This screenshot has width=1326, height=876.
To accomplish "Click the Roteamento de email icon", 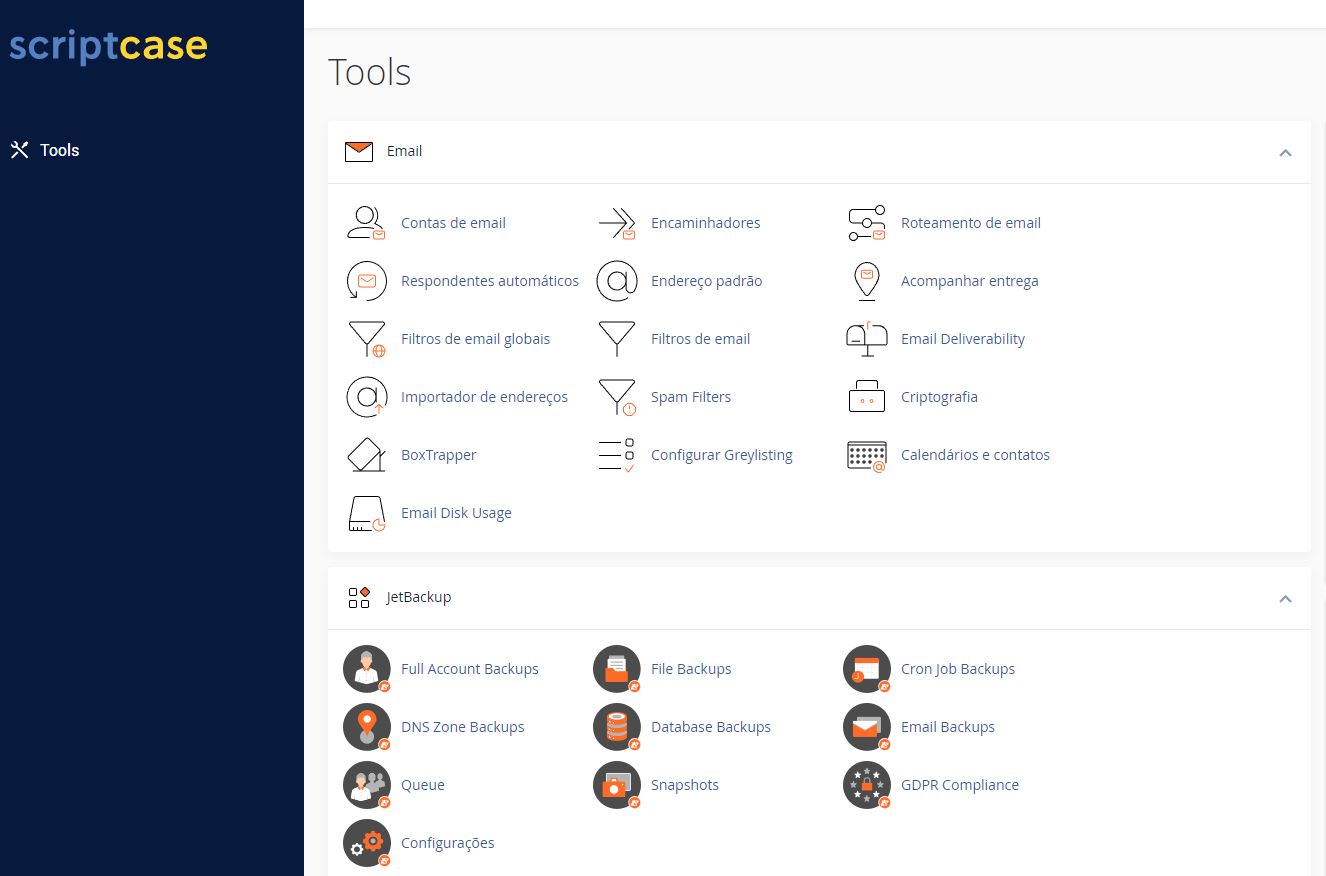I will [866, 223].
